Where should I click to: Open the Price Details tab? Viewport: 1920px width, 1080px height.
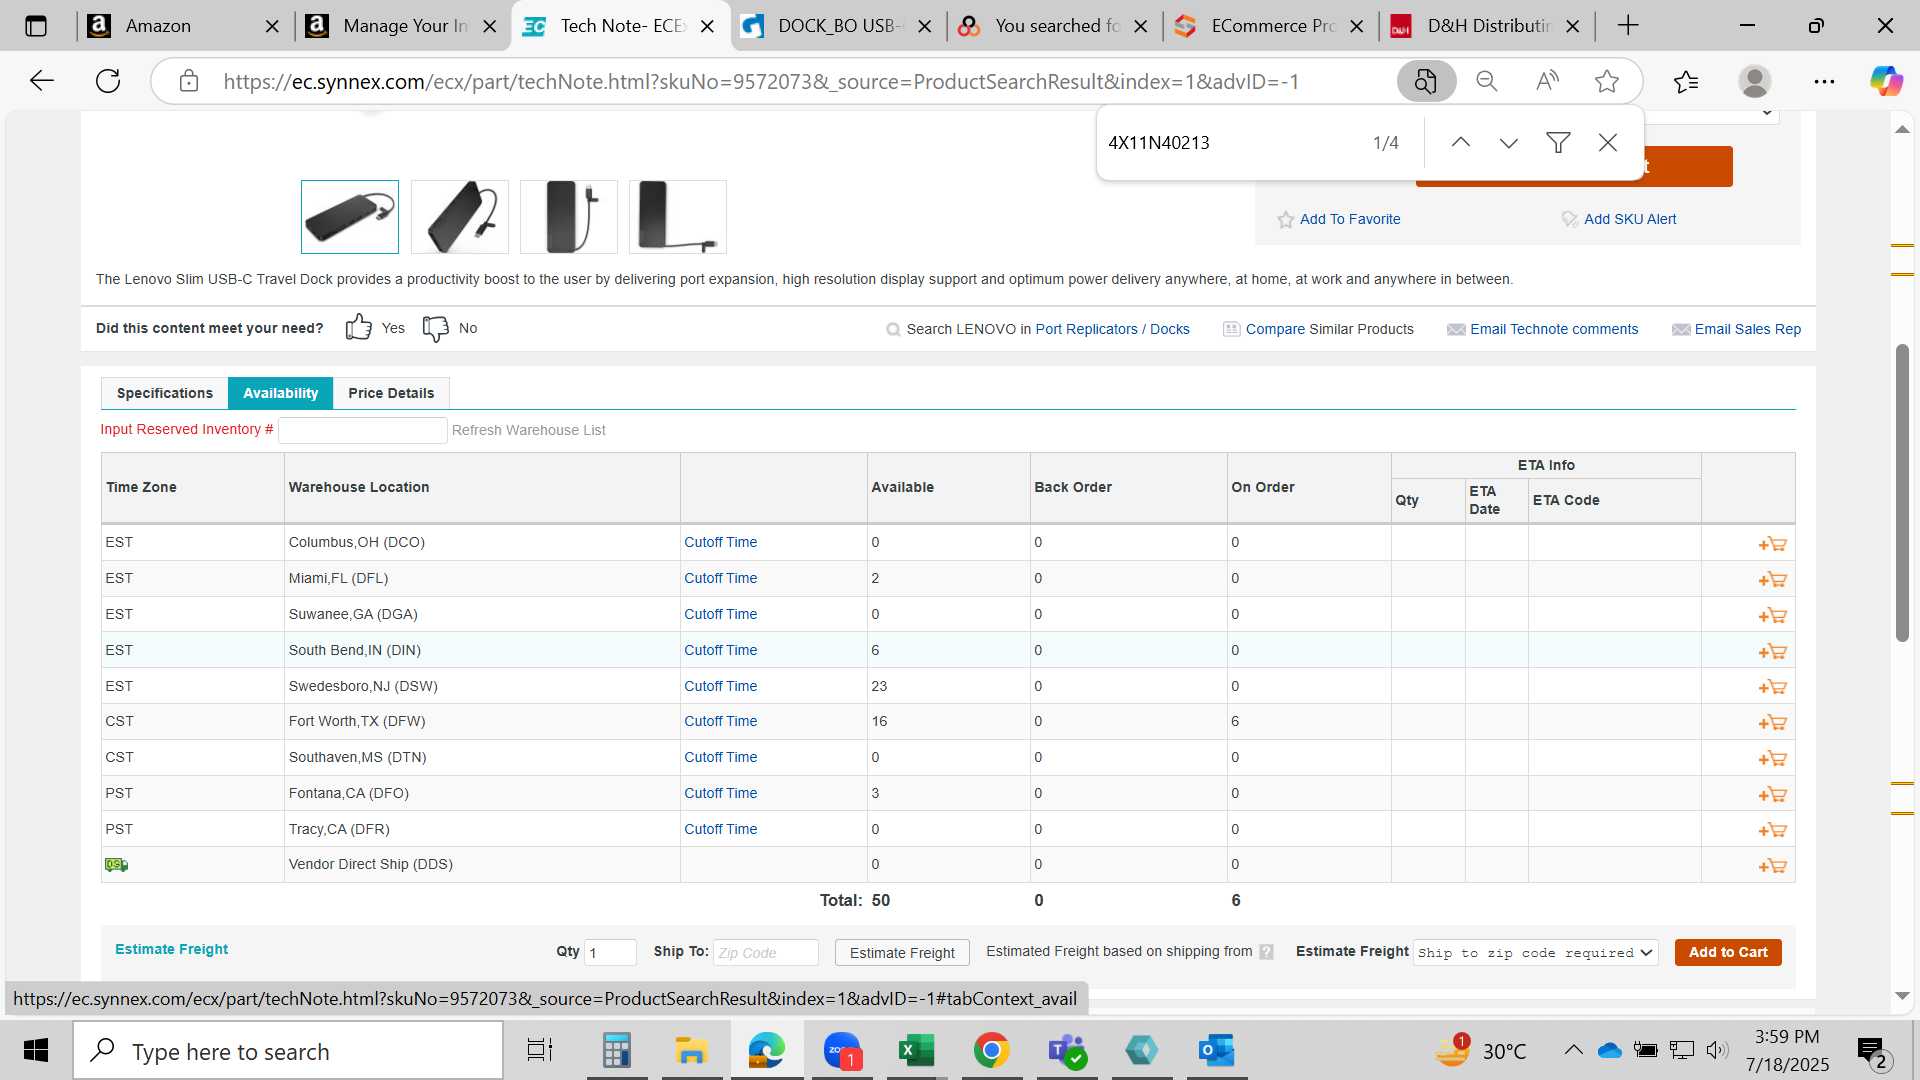(x=391, y=393)
